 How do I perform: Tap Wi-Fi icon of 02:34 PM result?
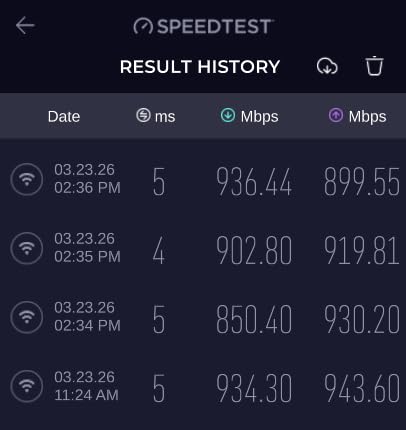tap(27, 317)
